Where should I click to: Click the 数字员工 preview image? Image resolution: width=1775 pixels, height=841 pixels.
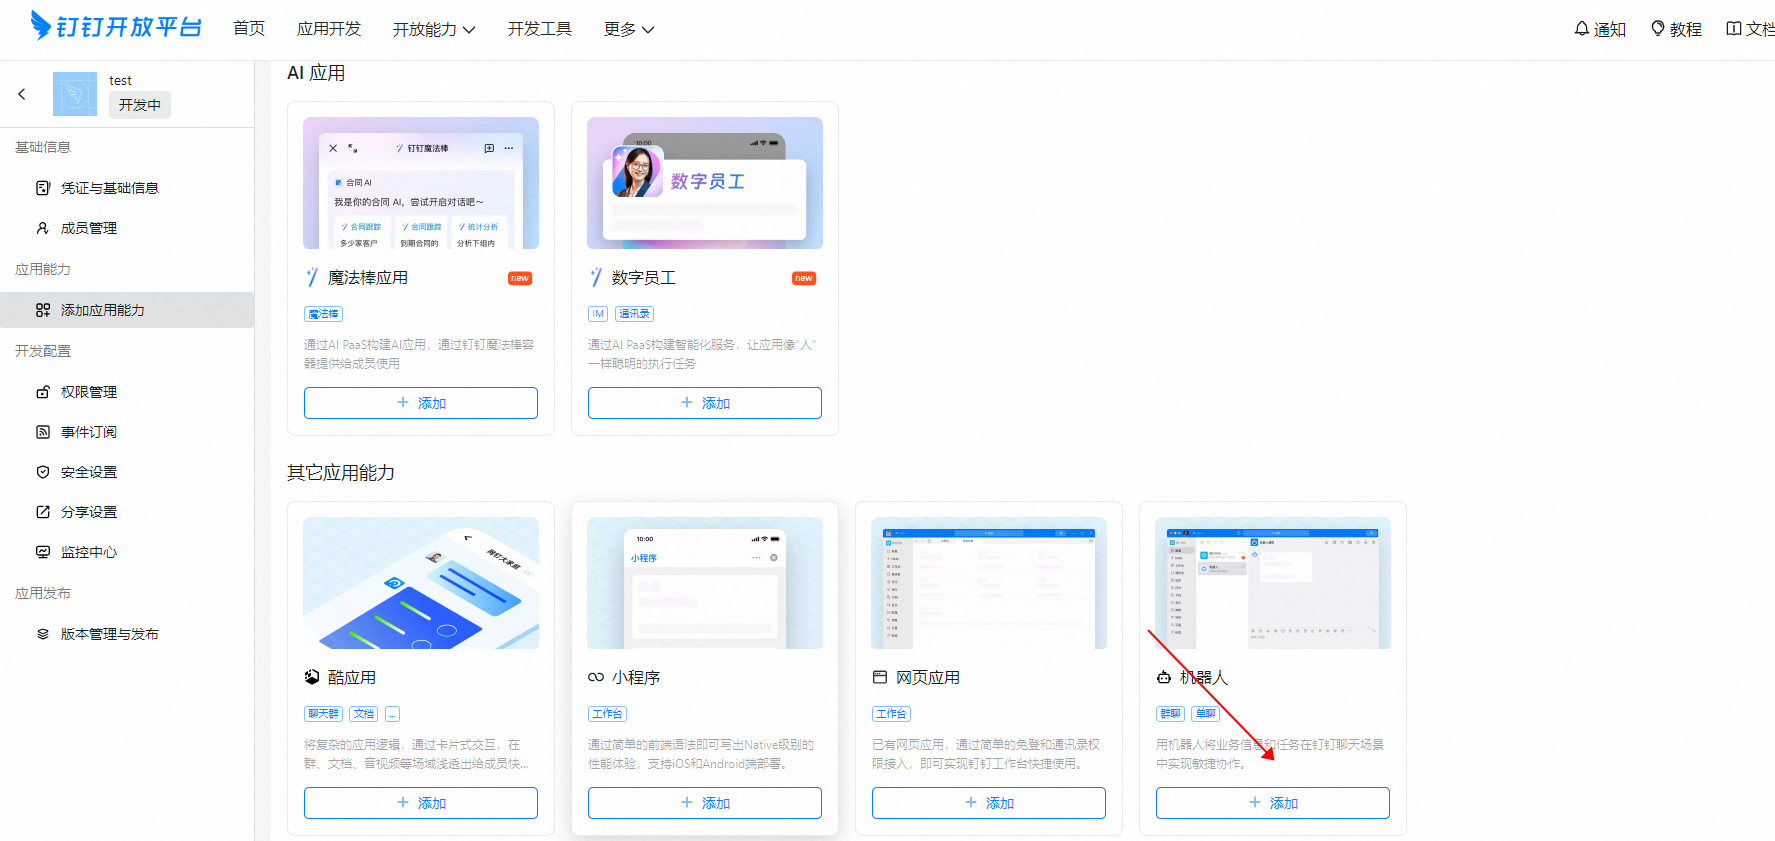pyautogui.click(x=705, y=183)
